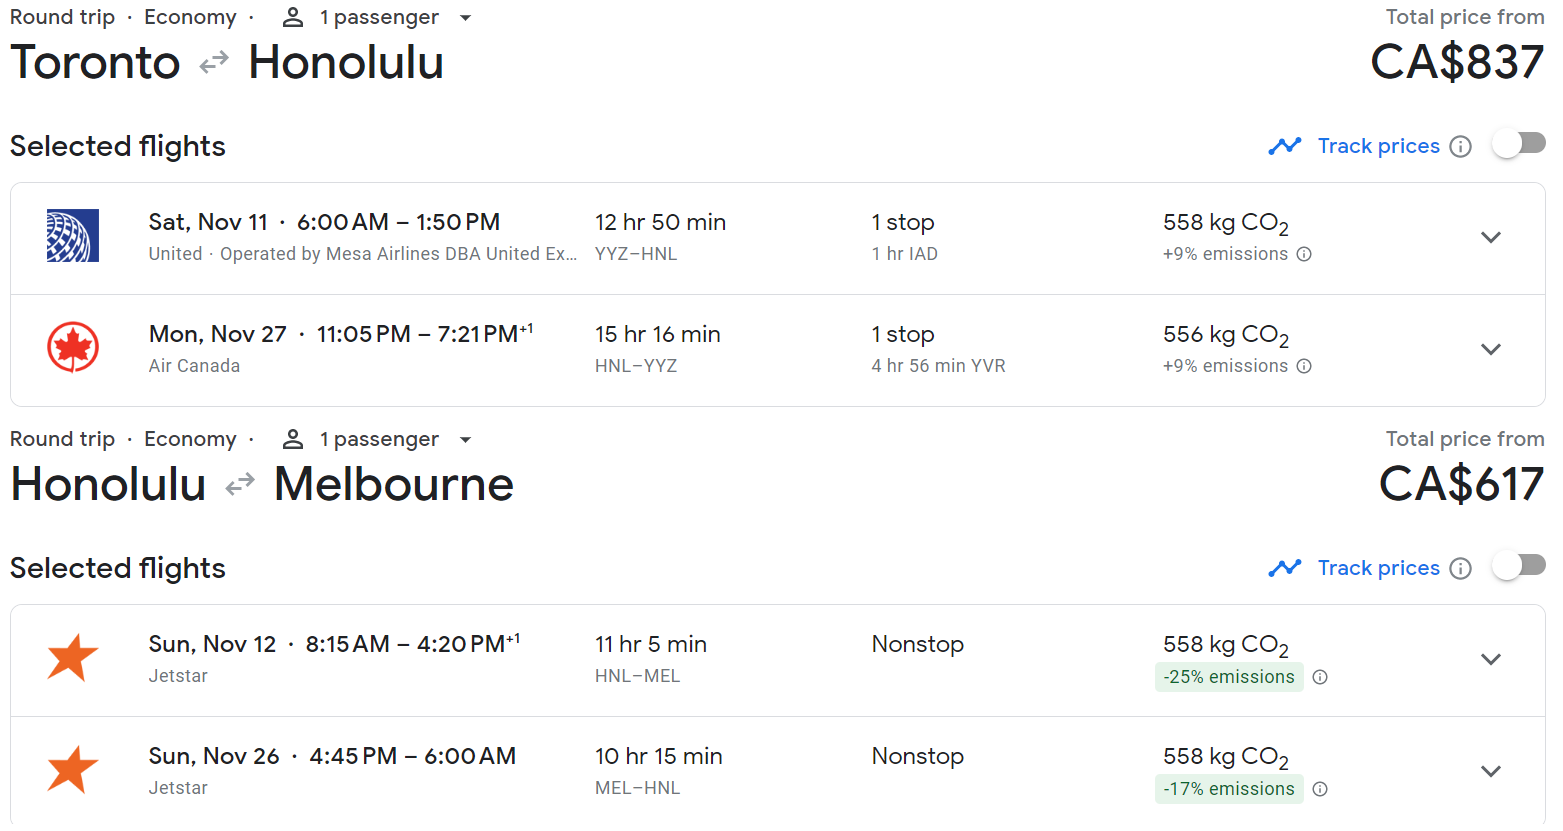Click swap arrows between Honolulu and Melbourne
The width and height of the screenshot is (1563, 831).
click(x=240, y=486)
